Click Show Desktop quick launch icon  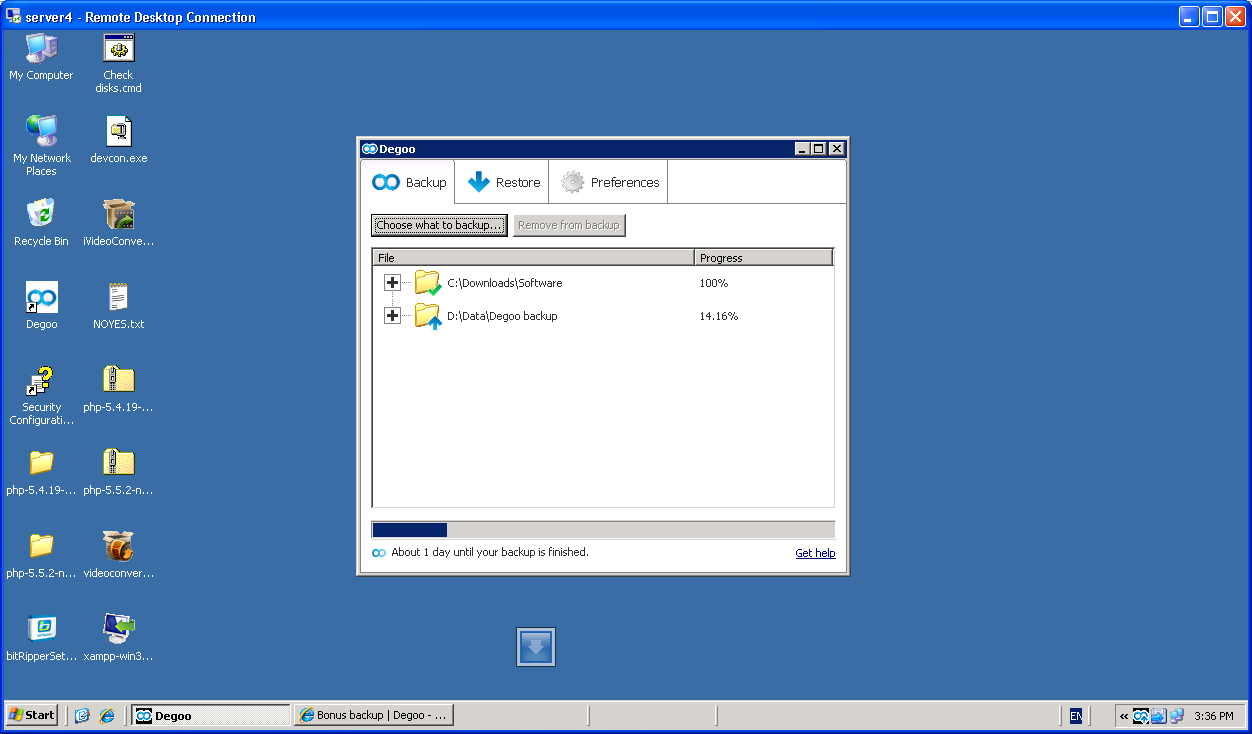[x=82, y=715]
